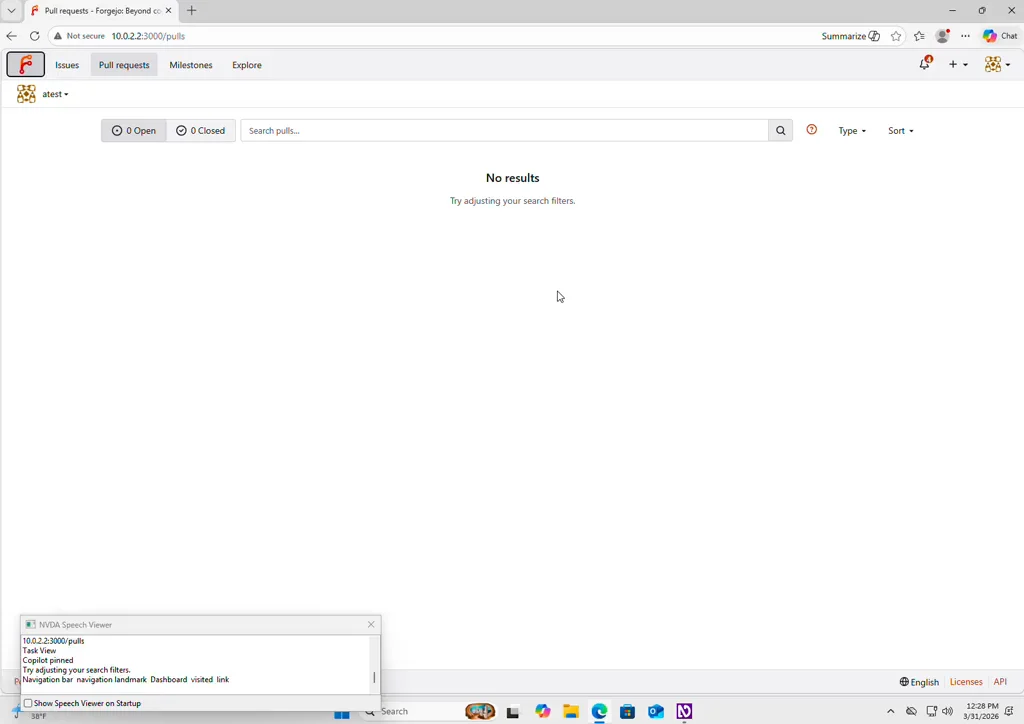Open a new browser tab
This screenshot has height=724, width=1024.
pyautogui.click(x=191, y=10)
